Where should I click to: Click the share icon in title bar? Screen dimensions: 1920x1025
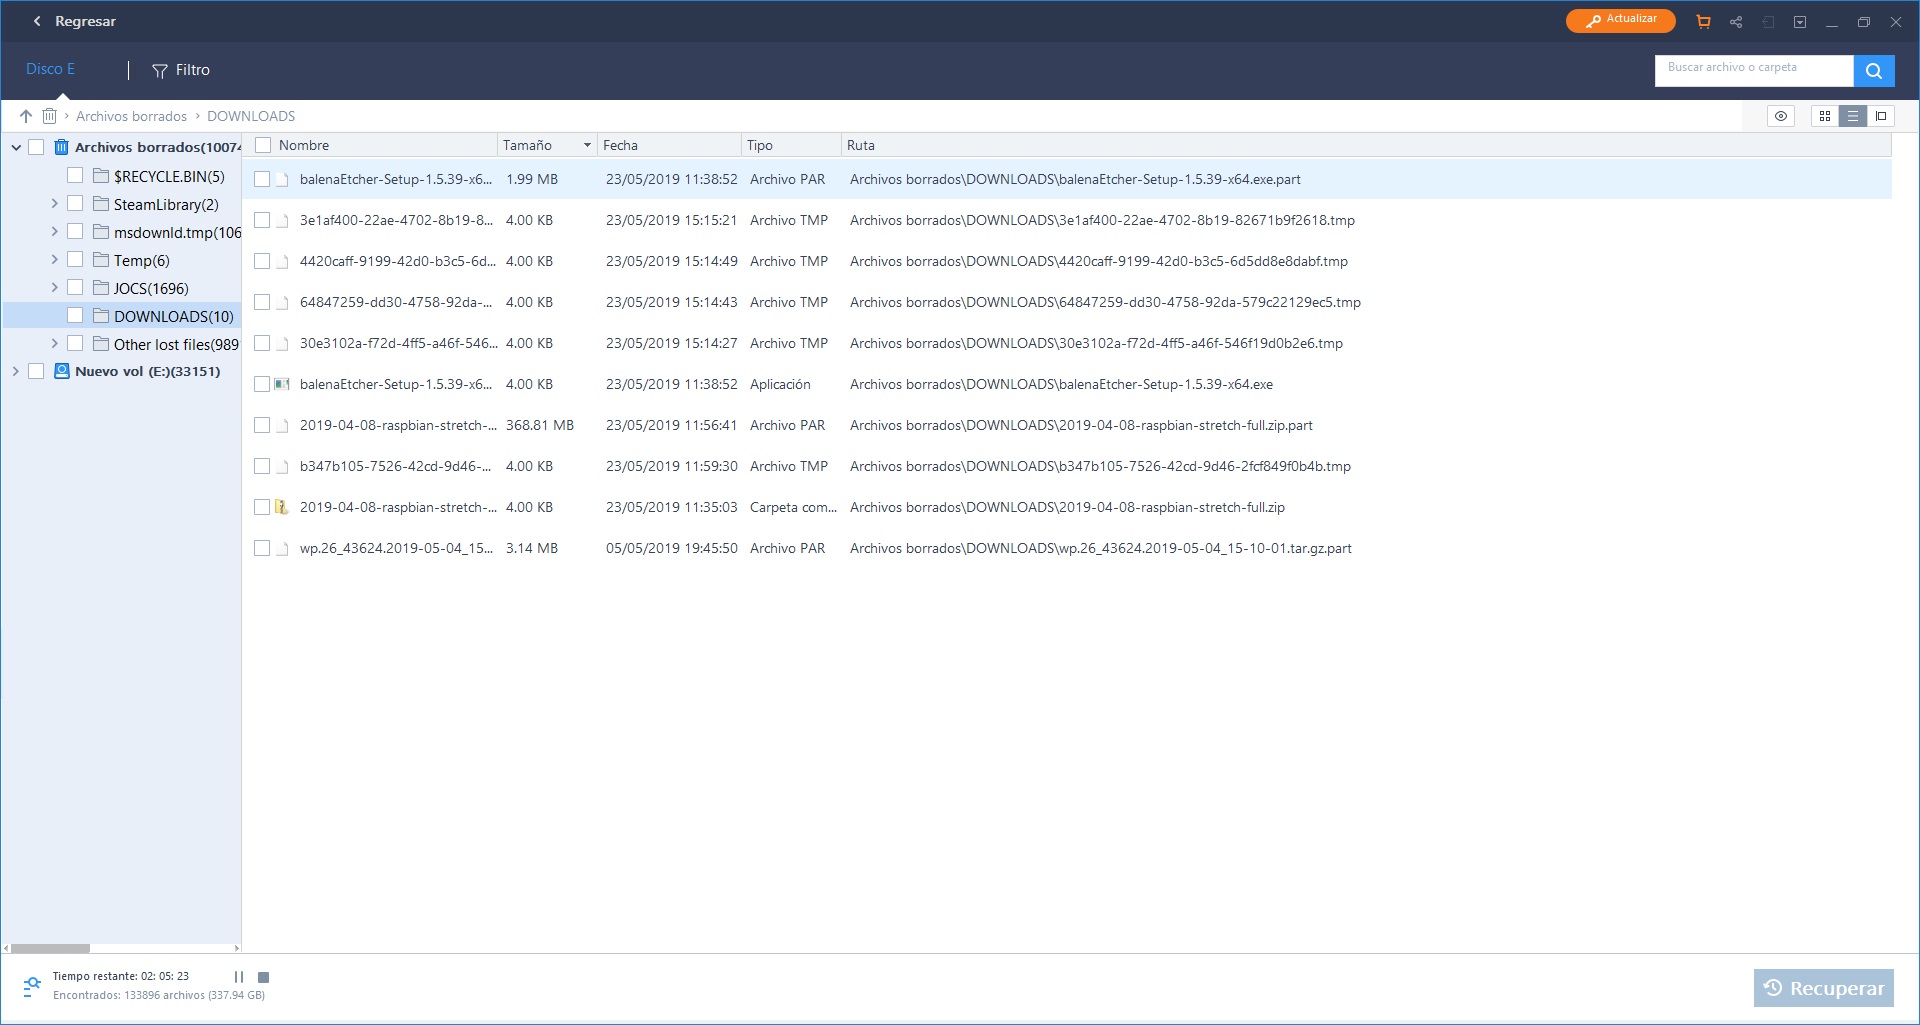pos(1736,21)
